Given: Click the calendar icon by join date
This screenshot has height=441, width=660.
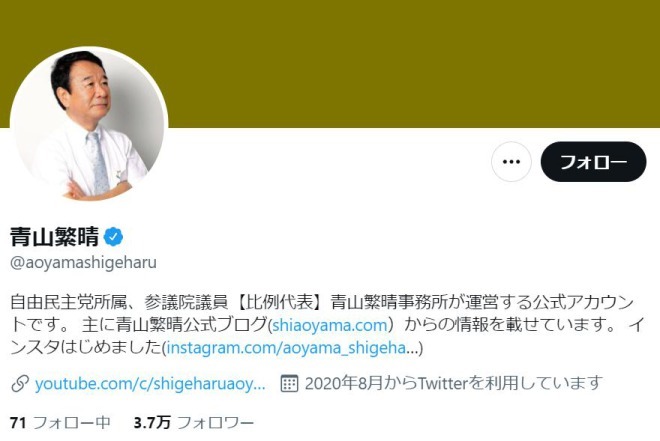Looking at the screenshot, I should (x=289, y=383).
